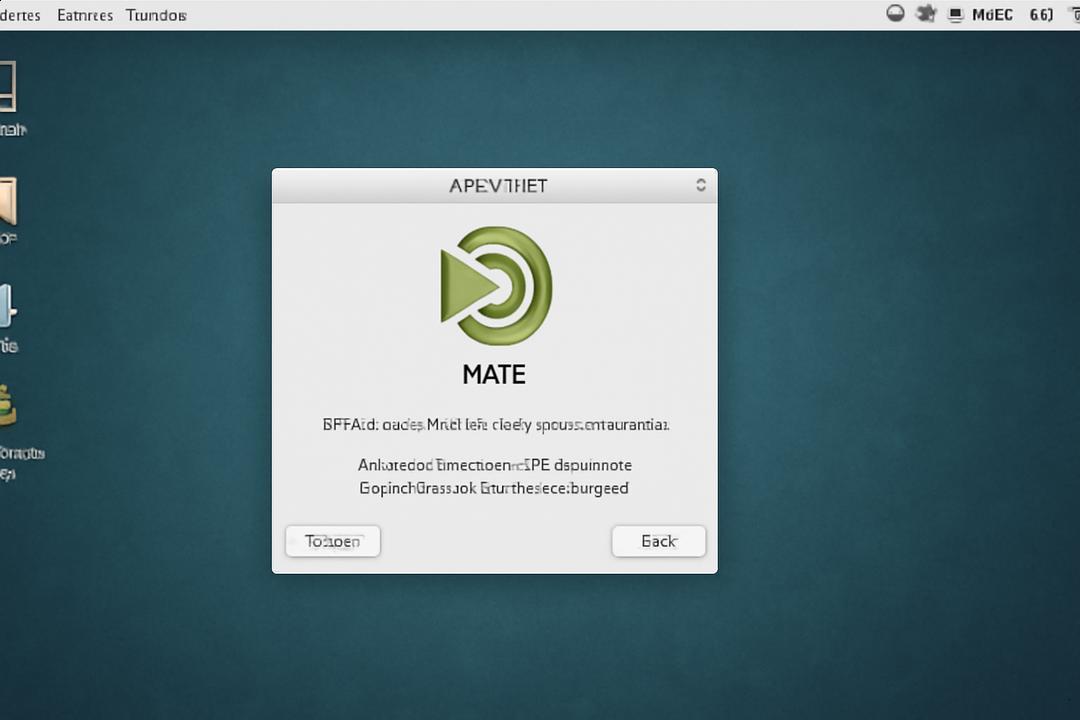Click the desktop icon labeled 'orarqts'
The width and height of the screenshot is (1080, 720).
click(x=8, y=405)
